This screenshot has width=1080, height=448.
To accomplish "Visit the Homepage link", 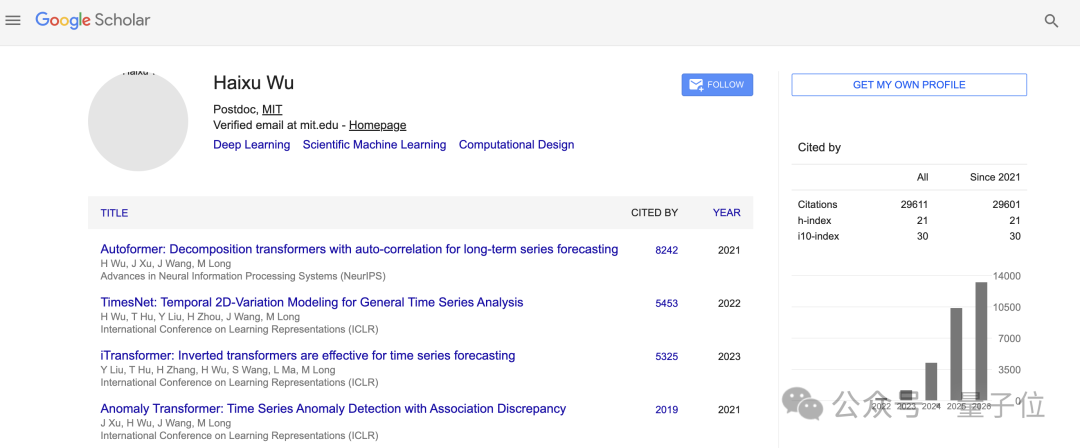I will tap(377, 125).
